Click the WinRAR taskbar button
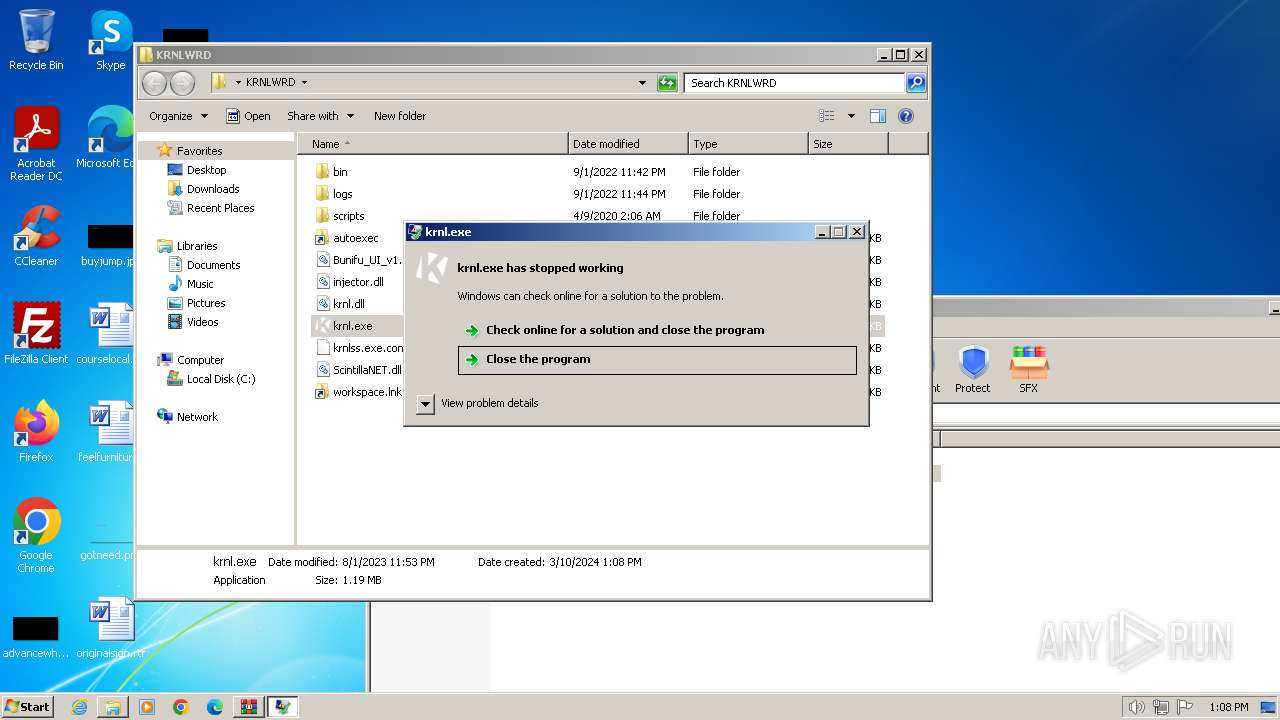Viewport: 1280px width, 720px height. [x=248, y=707]
